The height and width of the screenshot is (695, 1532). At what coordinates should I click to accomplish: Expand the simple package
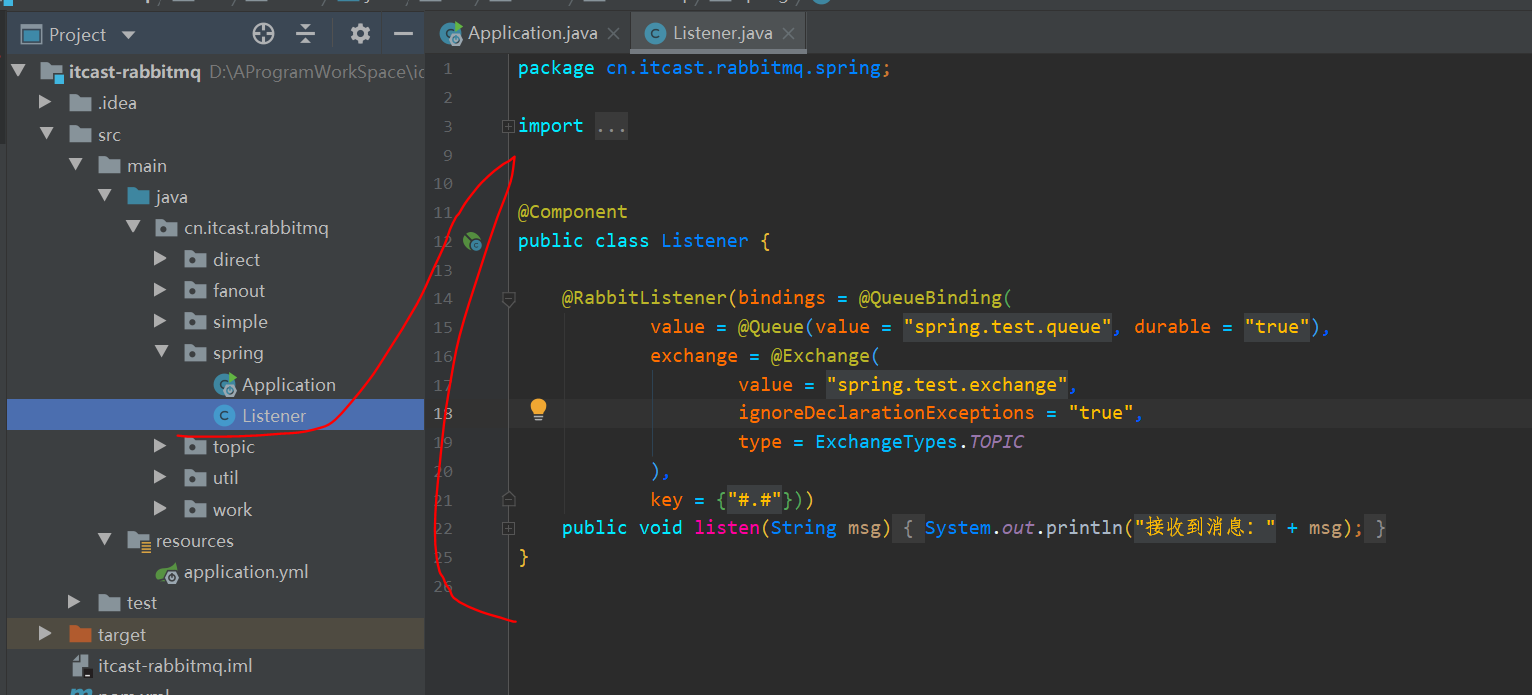point(161,321)
